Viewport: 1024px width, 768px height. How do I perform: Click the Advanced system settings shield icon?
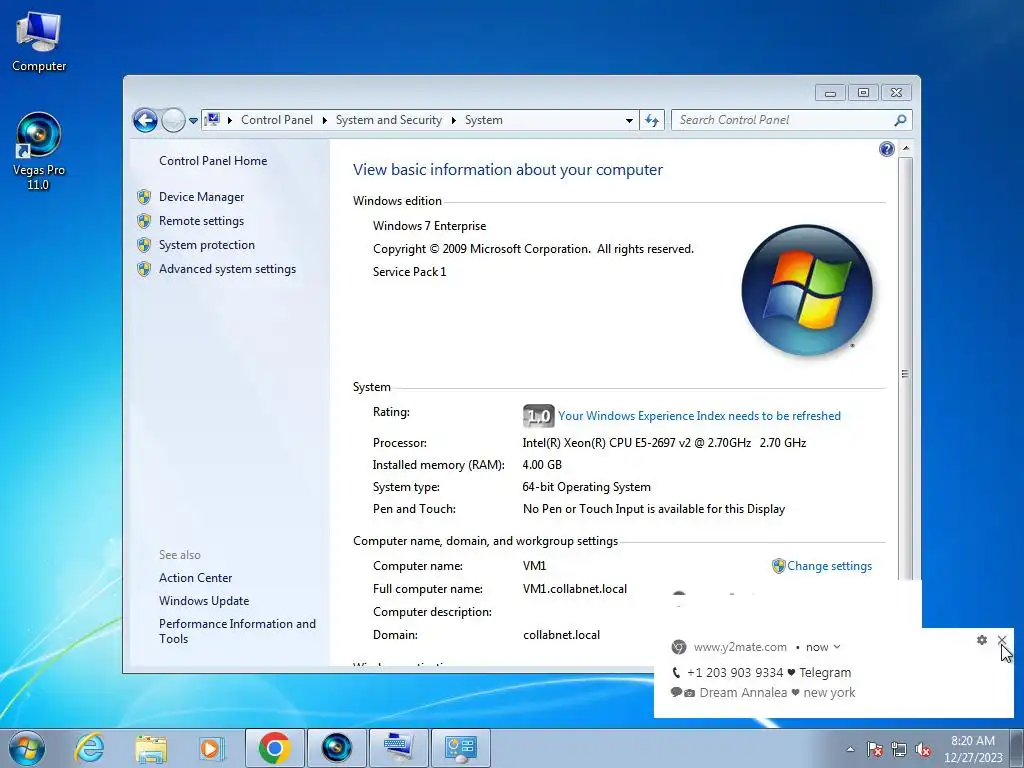click(144, 269)
